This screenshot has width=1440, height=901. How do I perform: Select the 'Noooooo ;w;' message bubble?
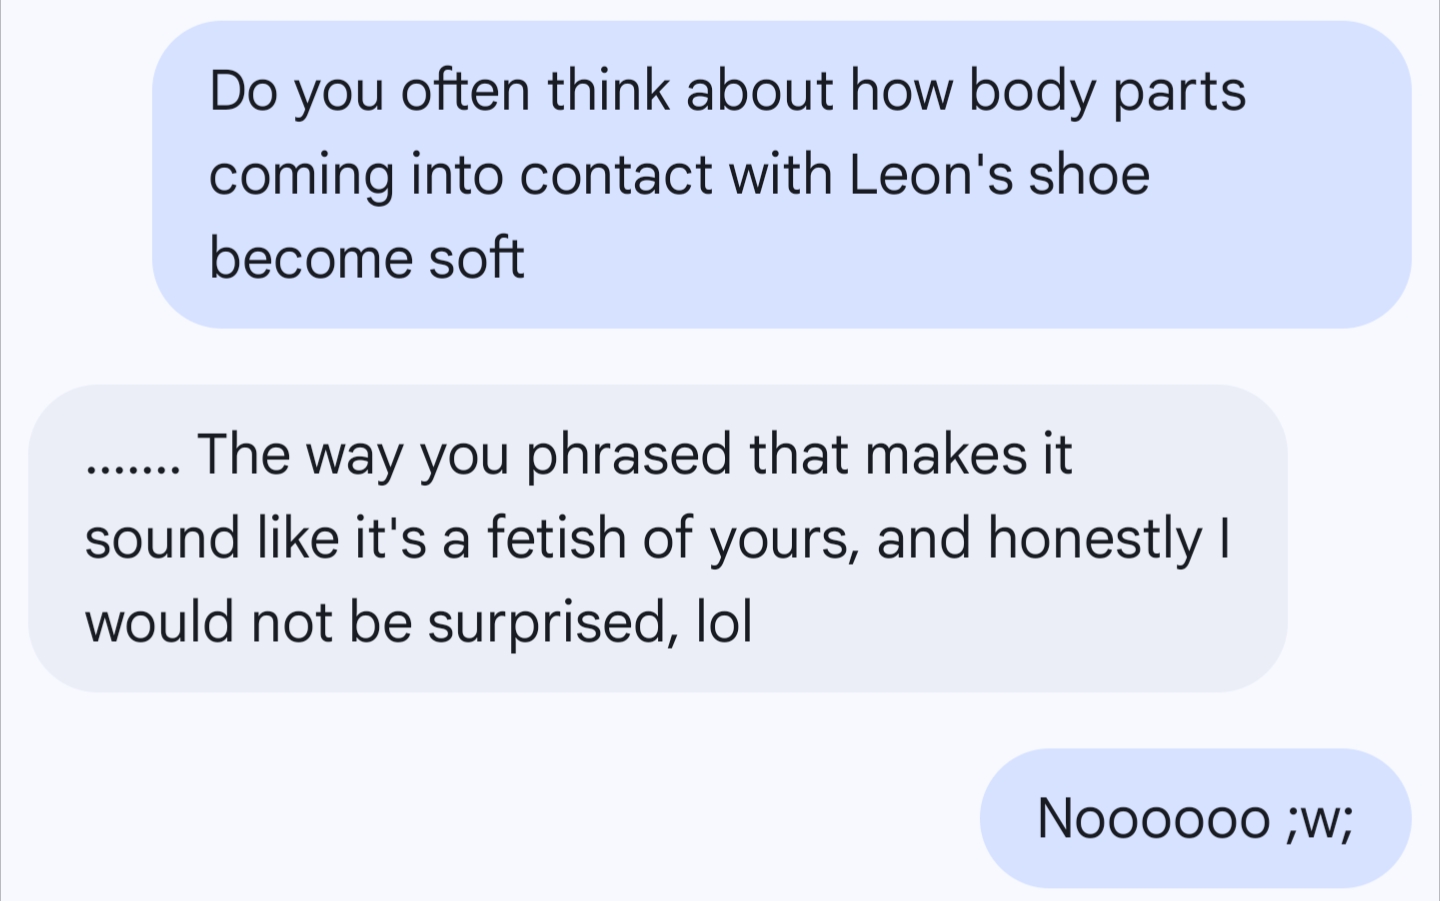click(1195, 818)
